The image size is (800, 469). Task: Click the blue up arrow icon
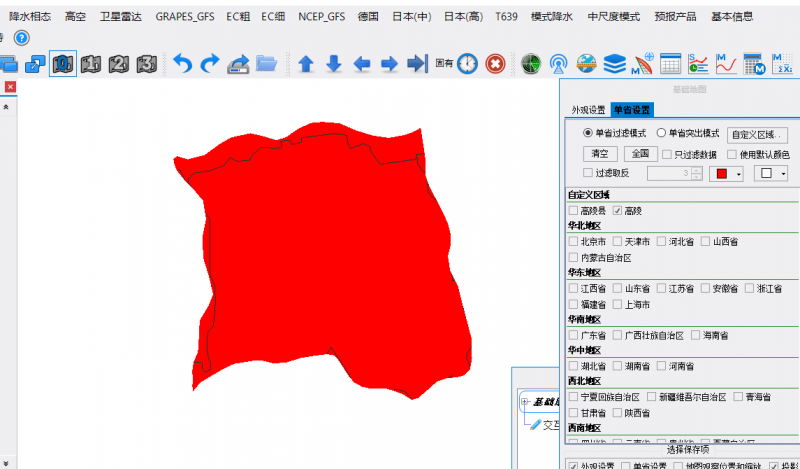click(x=306, y=64)
